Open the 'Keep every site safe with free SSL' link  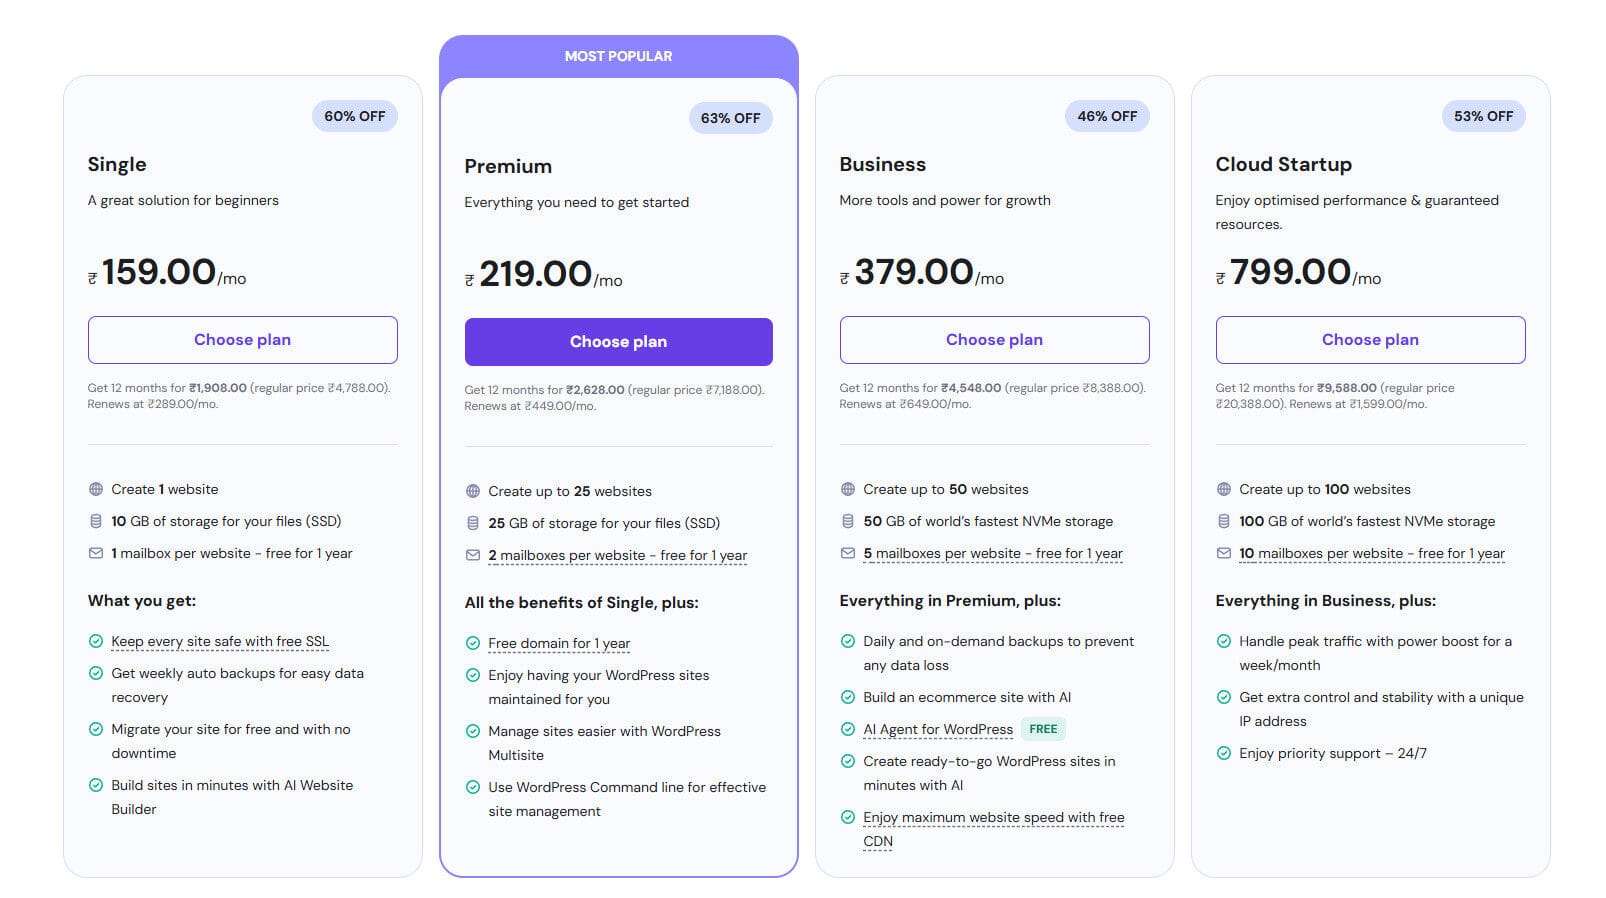[x=220, y=641]
